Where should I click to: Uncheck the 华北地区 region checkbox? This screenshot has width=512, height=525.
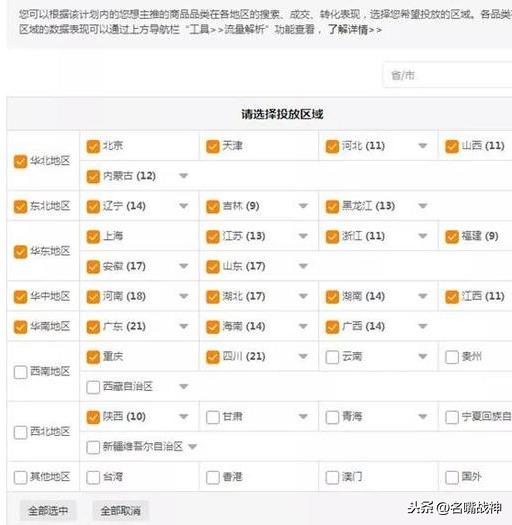coord(20,161)
